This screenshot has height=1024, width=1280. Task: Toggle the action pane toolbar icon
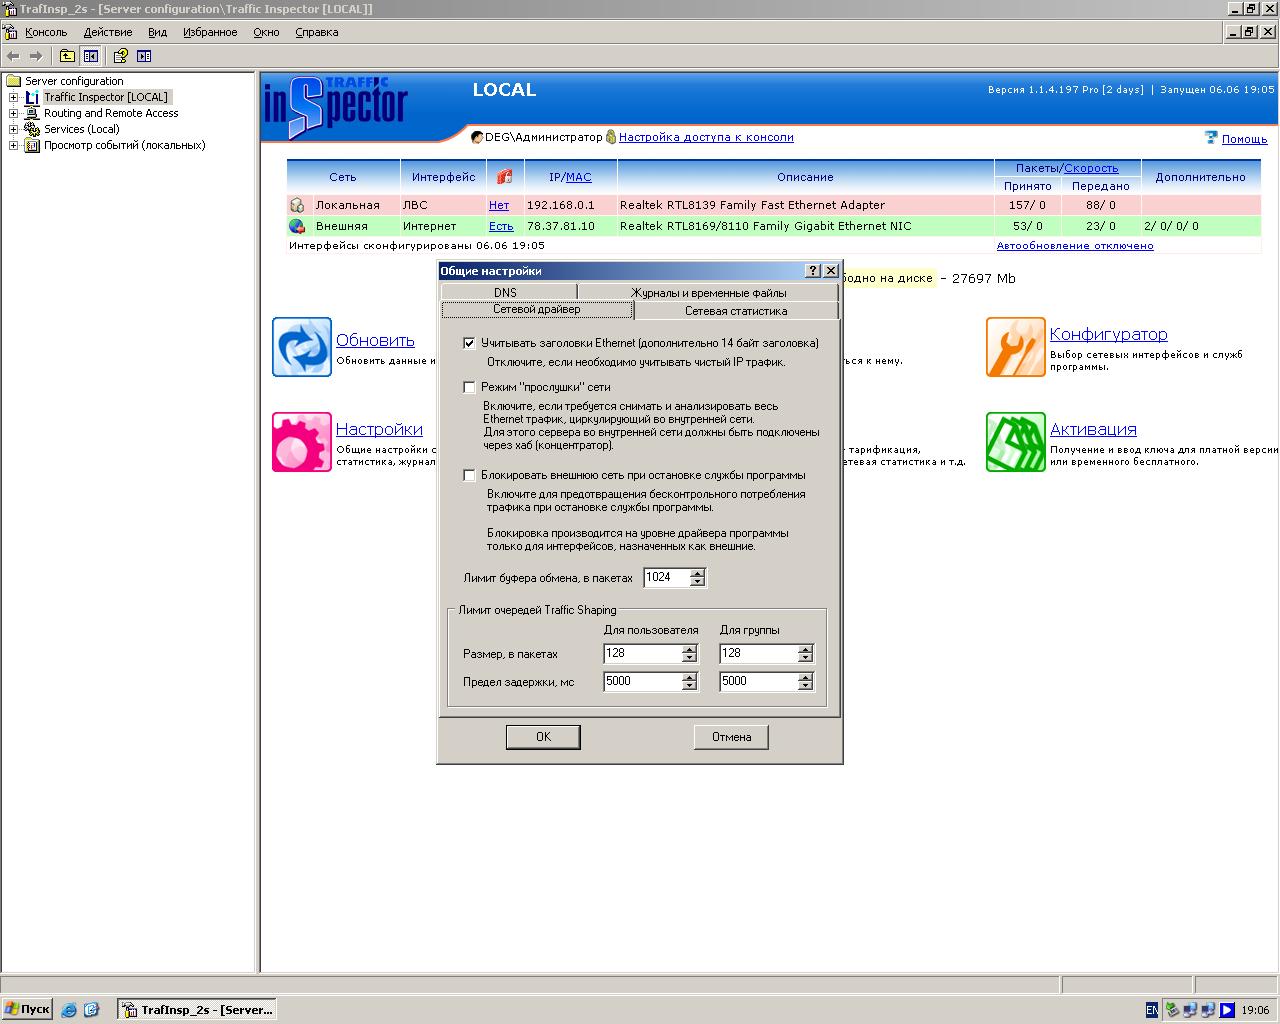pyautogui.click(x=144, y=56)
